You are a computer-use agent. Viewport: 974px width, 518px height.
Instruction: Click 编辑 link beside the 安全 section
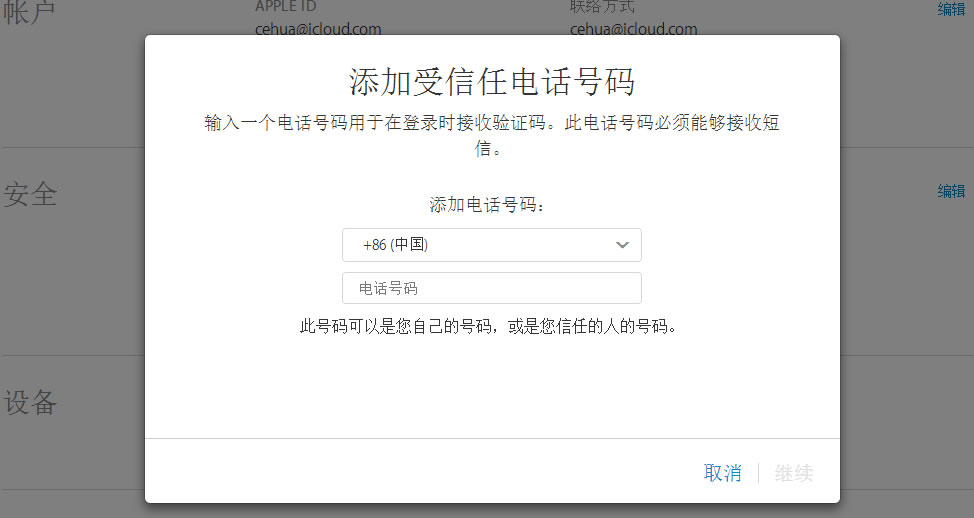951,191
